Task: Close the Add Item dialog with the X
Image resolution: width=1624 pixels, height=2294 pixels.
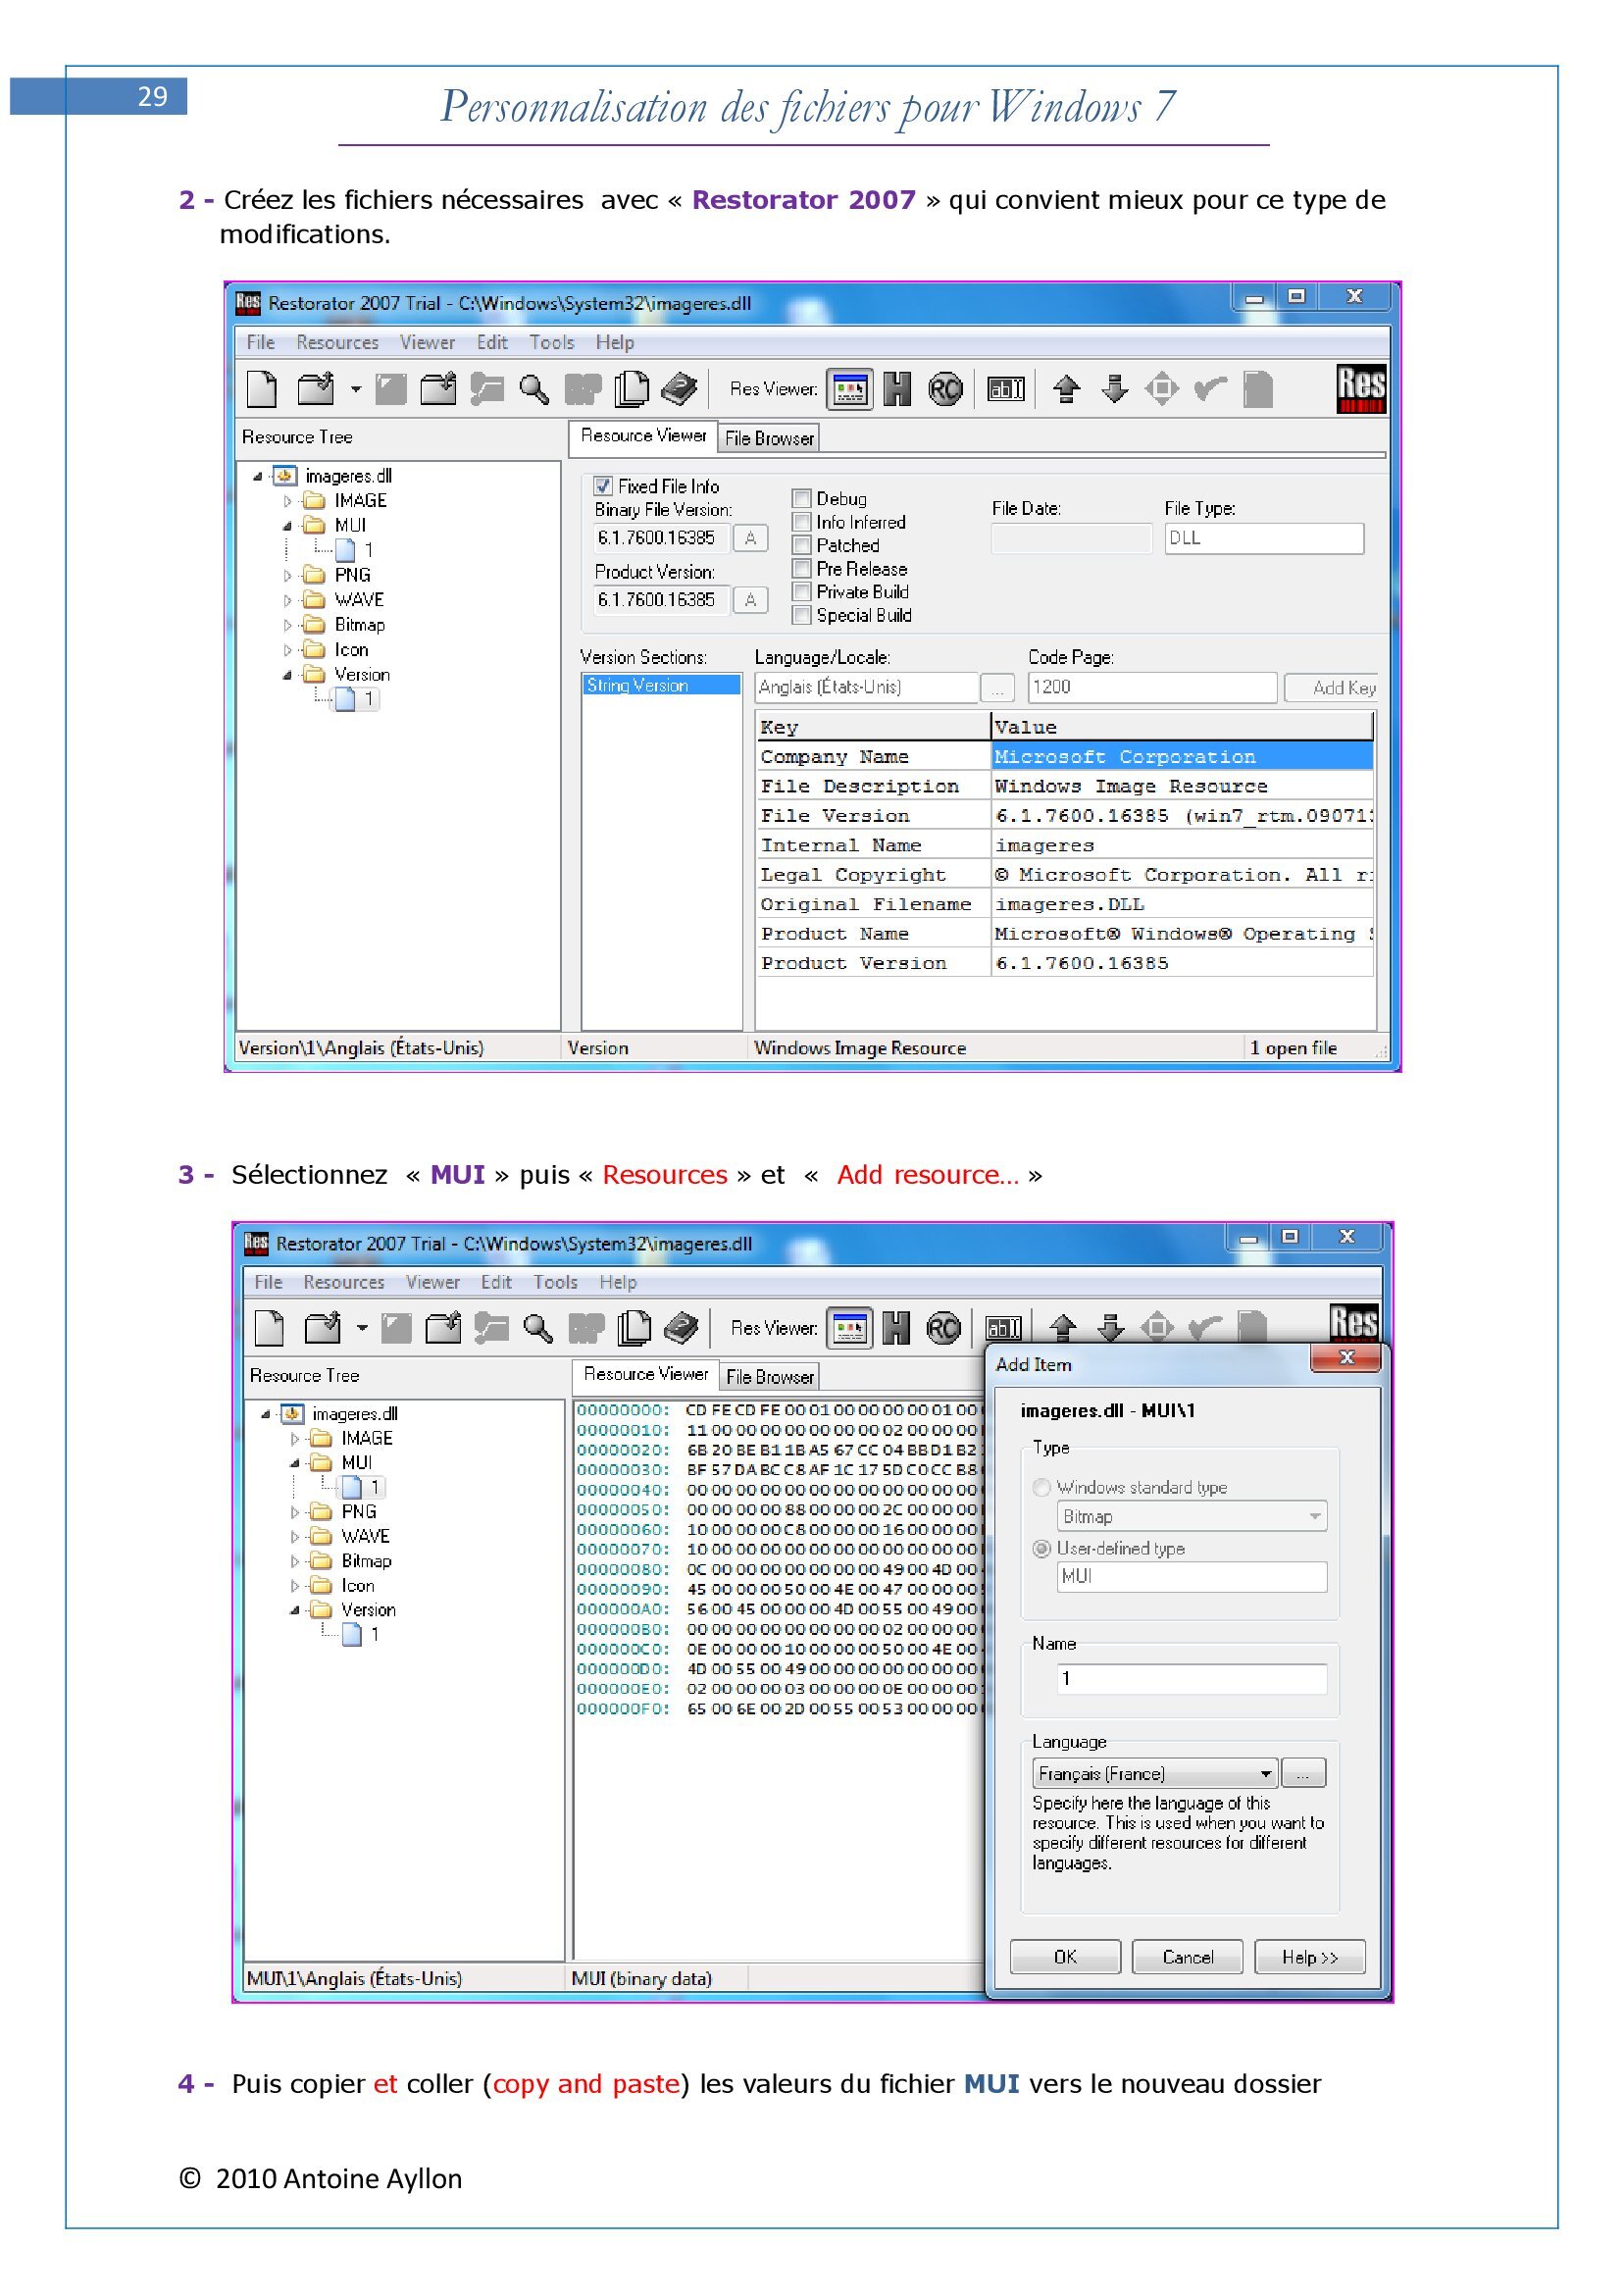Action: click(x=1346, y=1357)
